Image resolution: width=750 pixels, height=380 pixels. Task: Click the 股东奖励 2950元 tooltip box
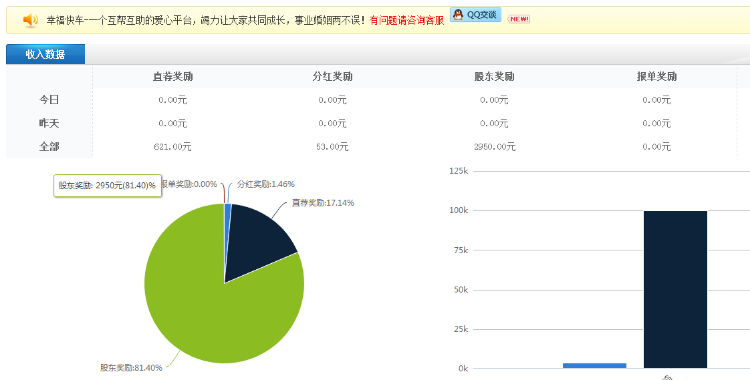coord(107,185)
